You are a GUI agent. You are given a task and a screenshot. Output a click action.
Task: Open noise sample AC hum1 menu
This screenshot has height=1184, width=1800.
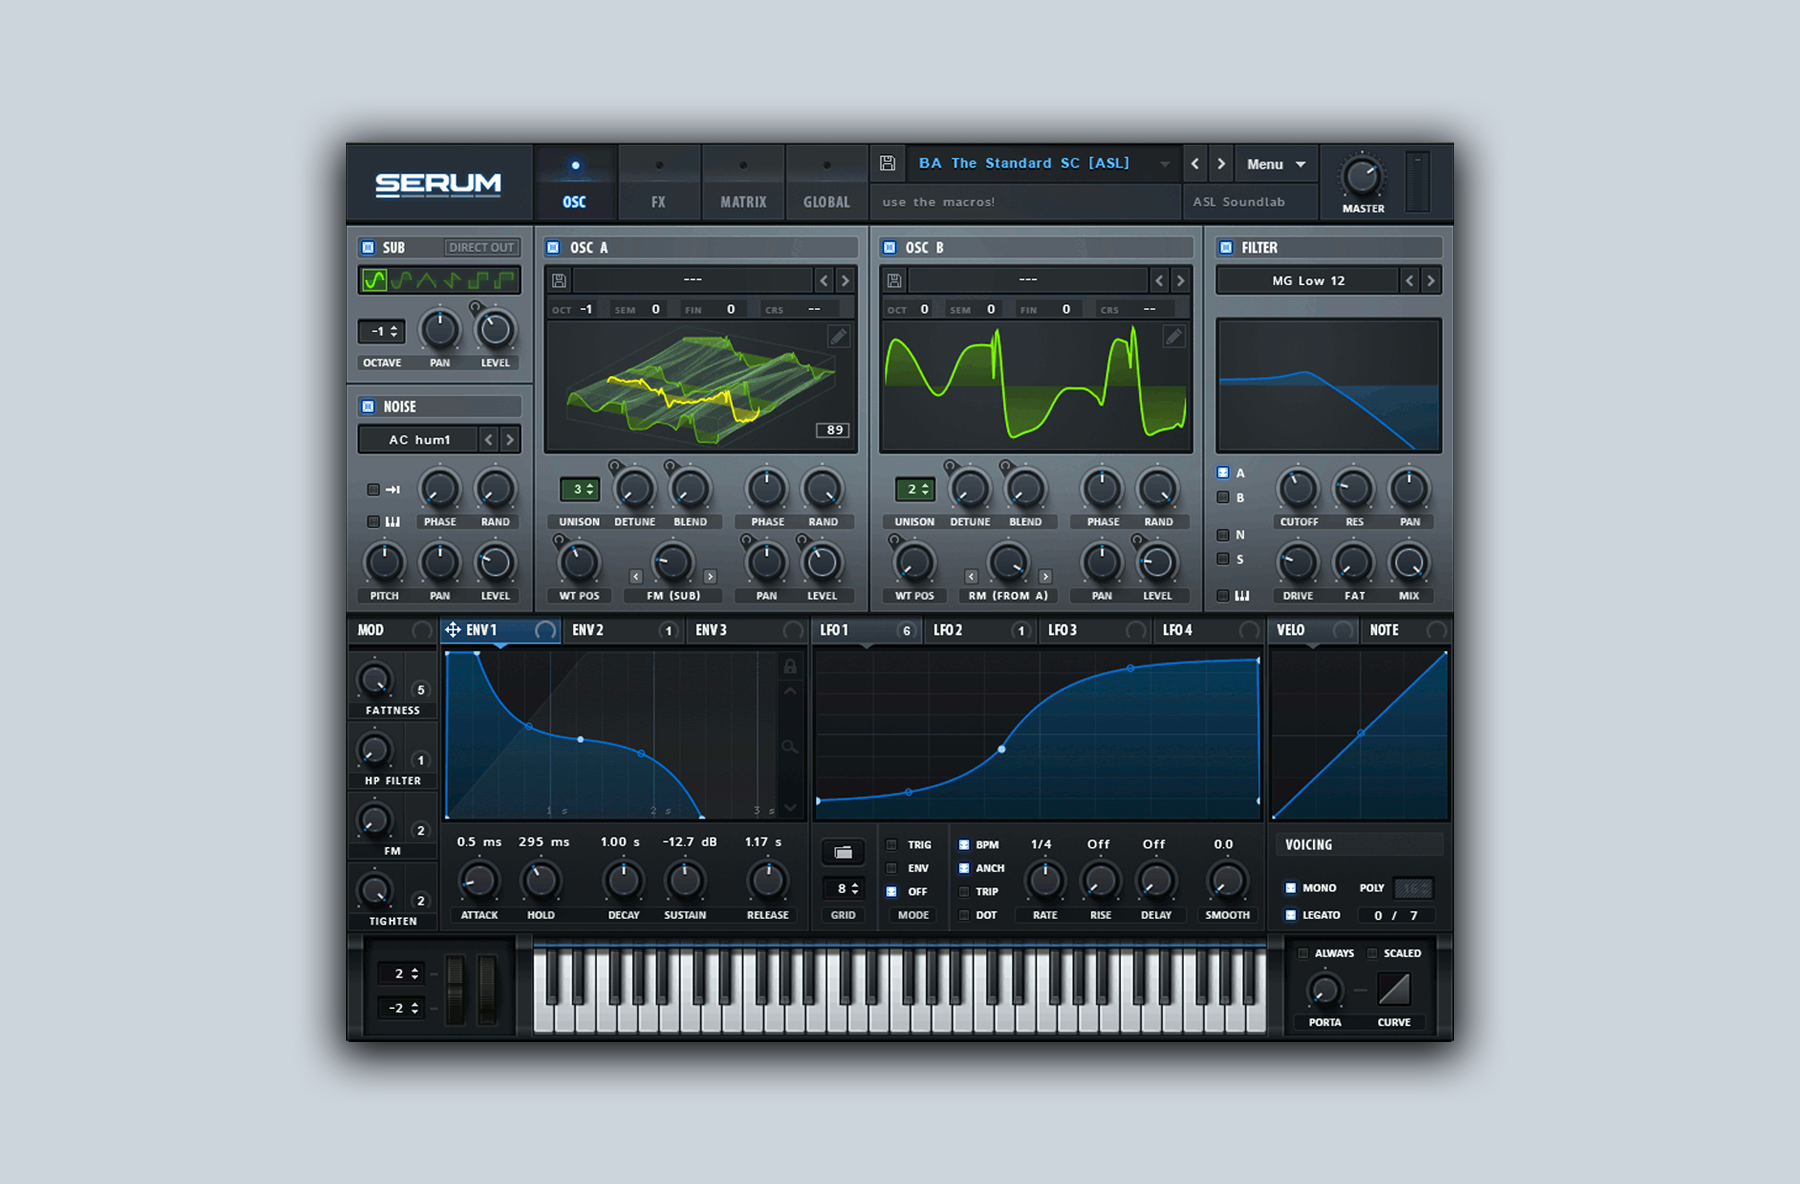click(418, 439)
